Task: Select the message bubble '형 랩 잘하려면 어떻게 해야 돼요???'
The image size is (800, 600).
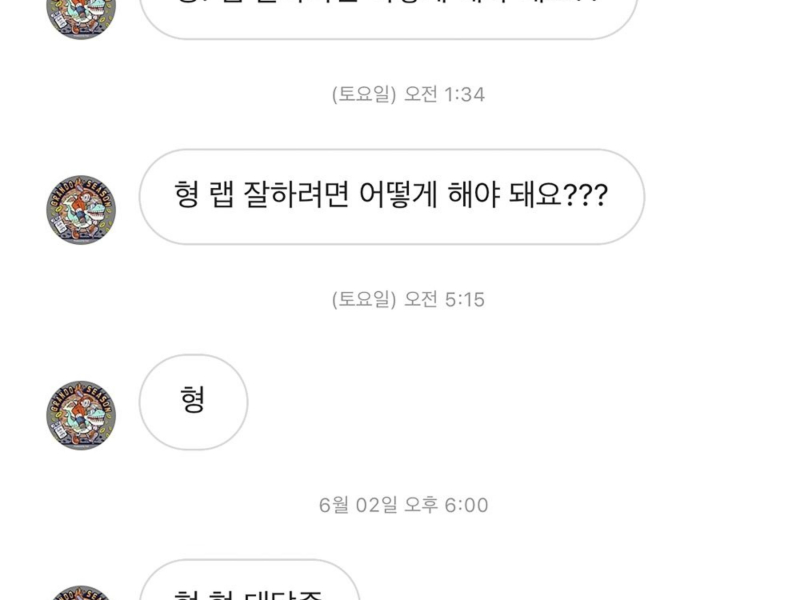Action: click(x=391, y=196)
